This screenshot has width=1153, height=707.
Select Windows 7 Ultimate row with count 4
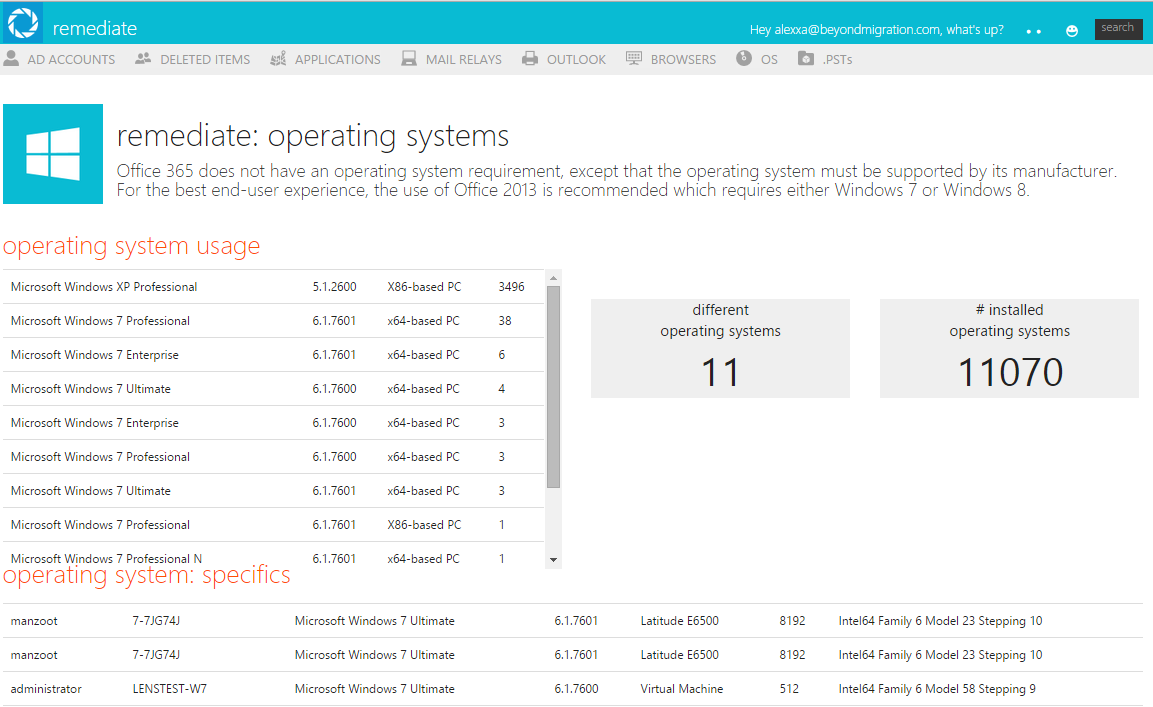pos(274,388)
